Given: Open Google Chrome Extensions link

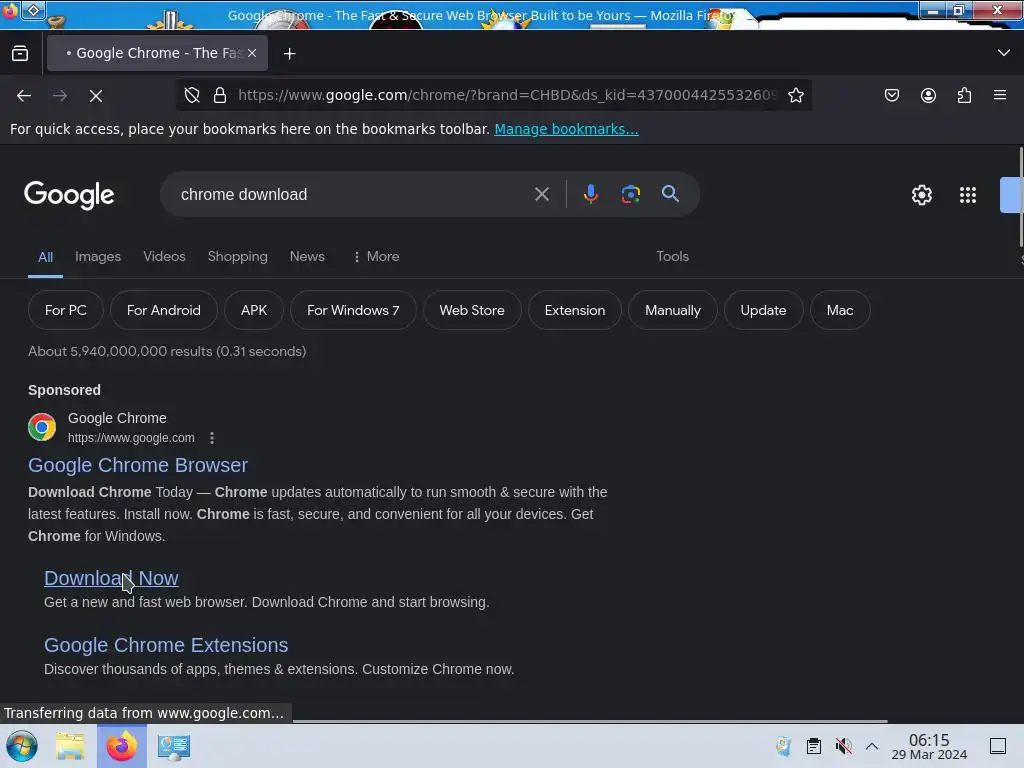Looking at the screenshot, I should point(166,645).
